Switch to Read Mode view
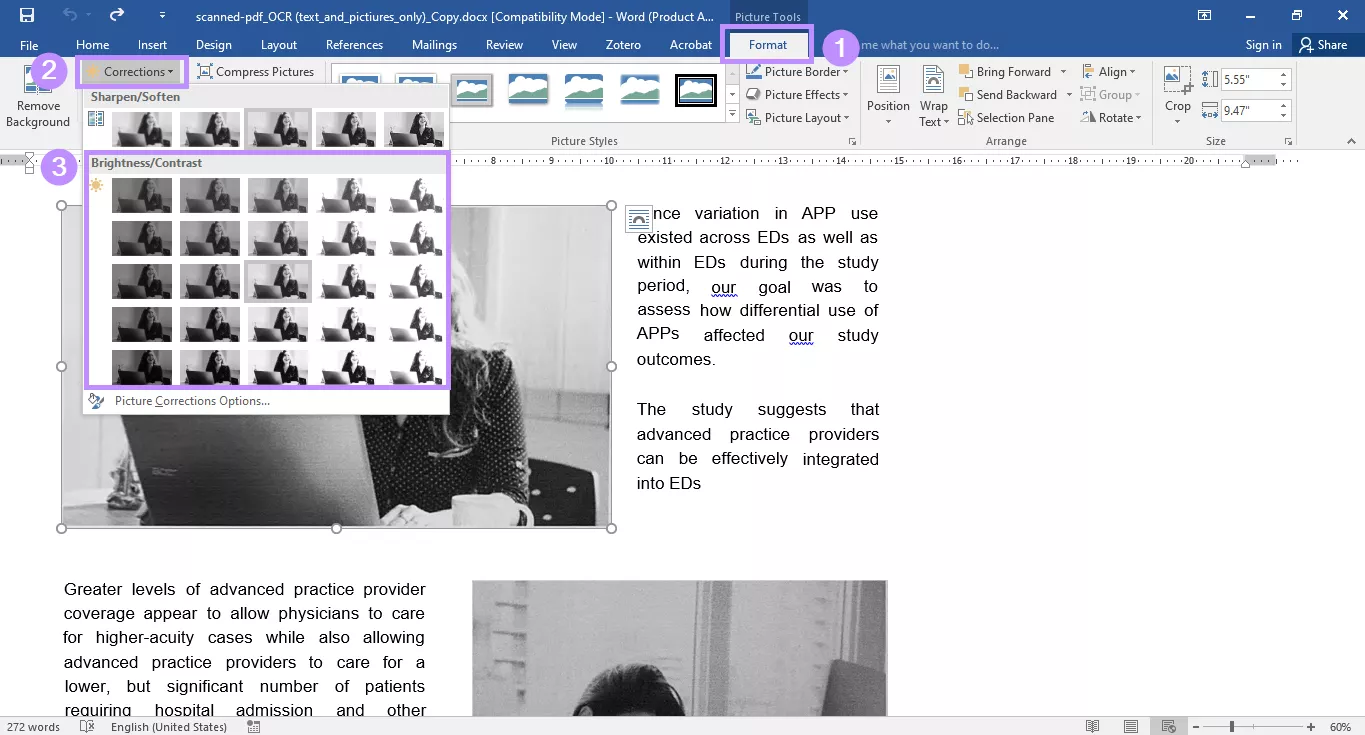1365x735 pixels. pos(1093,725)
